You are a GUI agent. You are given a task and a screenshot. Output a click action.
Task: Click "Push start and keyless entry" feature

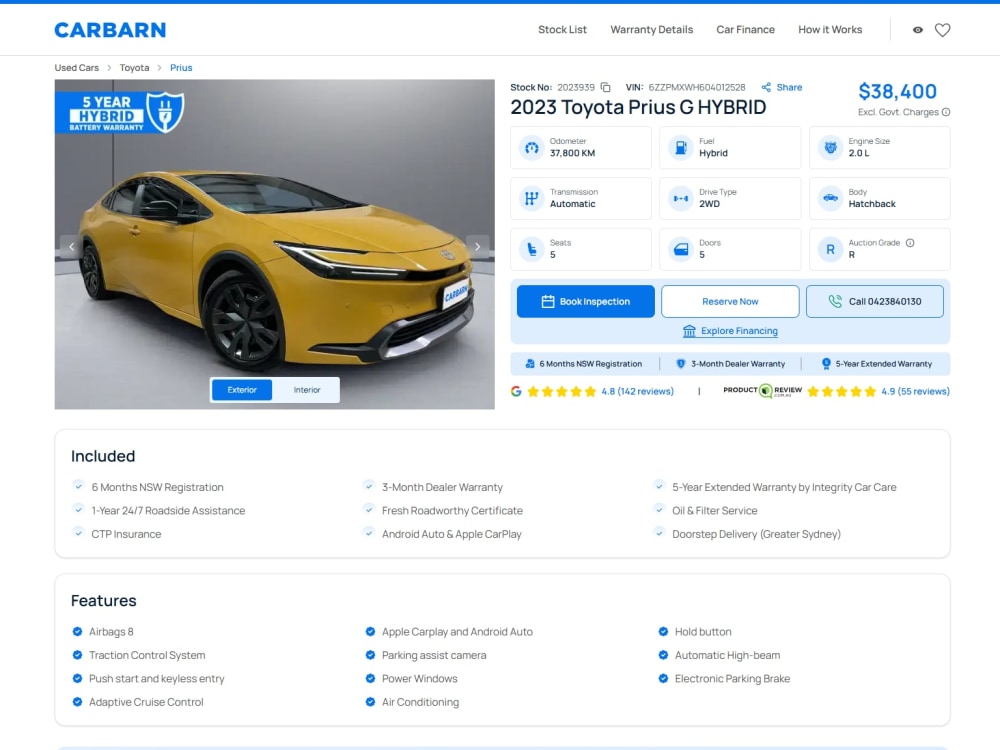tap(156, 679)
